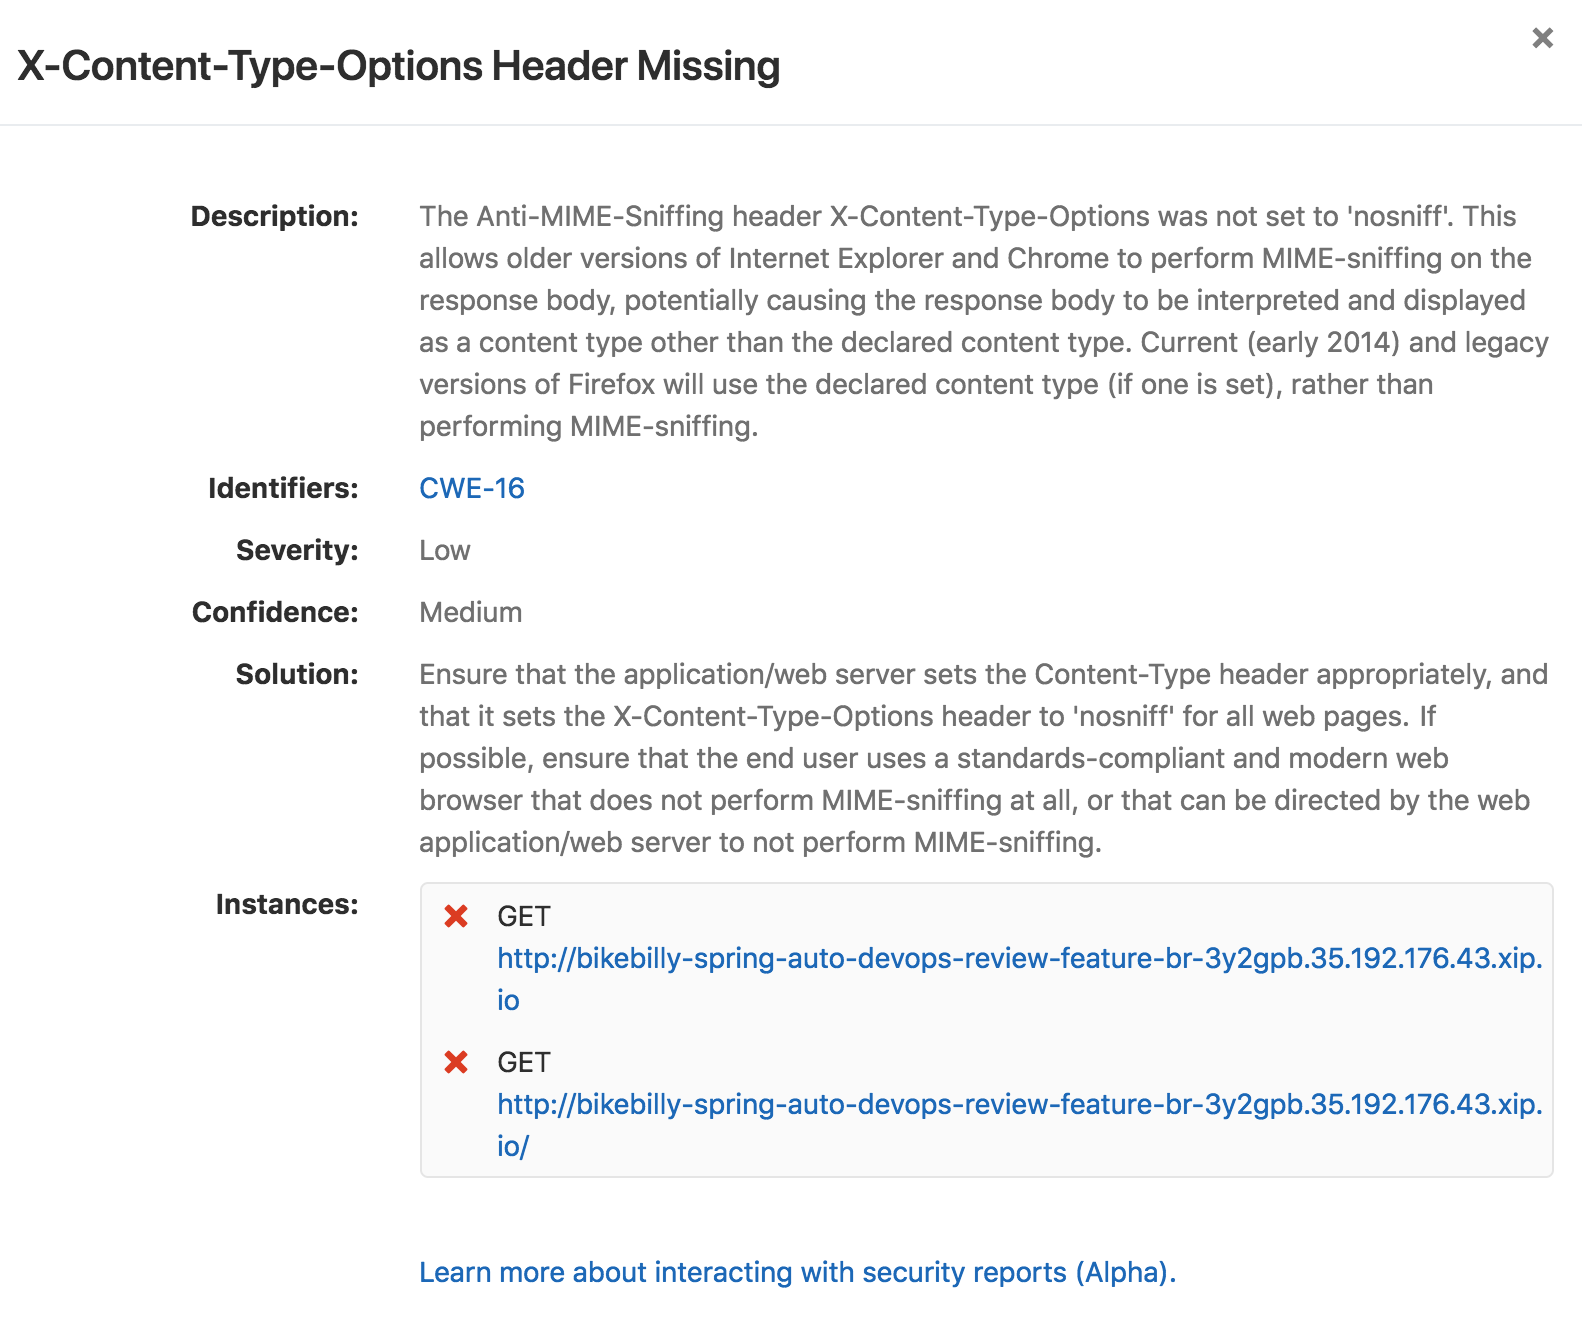Click the red X icon beside second GET
Image resolution: width=1582 pixels, height=1336 pixels.
pyautogui.click(x=456, y=1062)
